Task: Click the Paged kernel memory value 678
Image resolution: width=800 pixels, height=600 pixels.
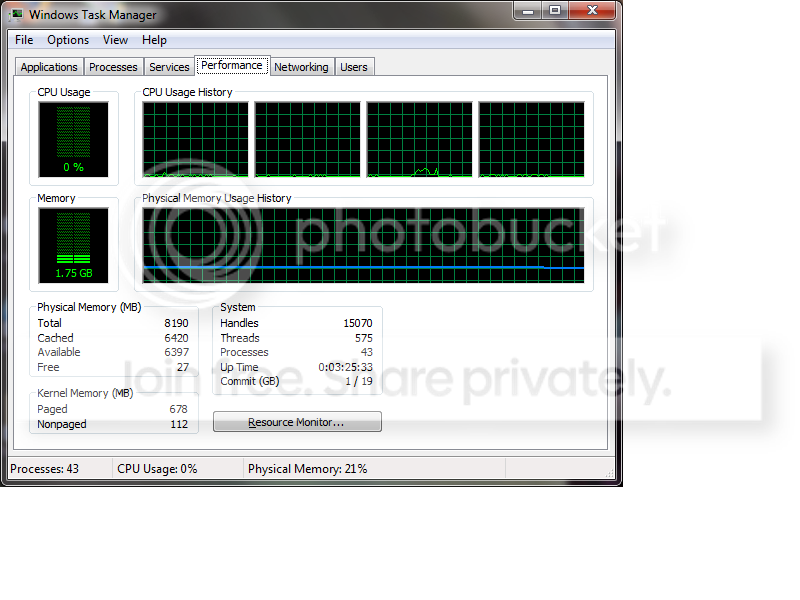Action: point(179,409)
